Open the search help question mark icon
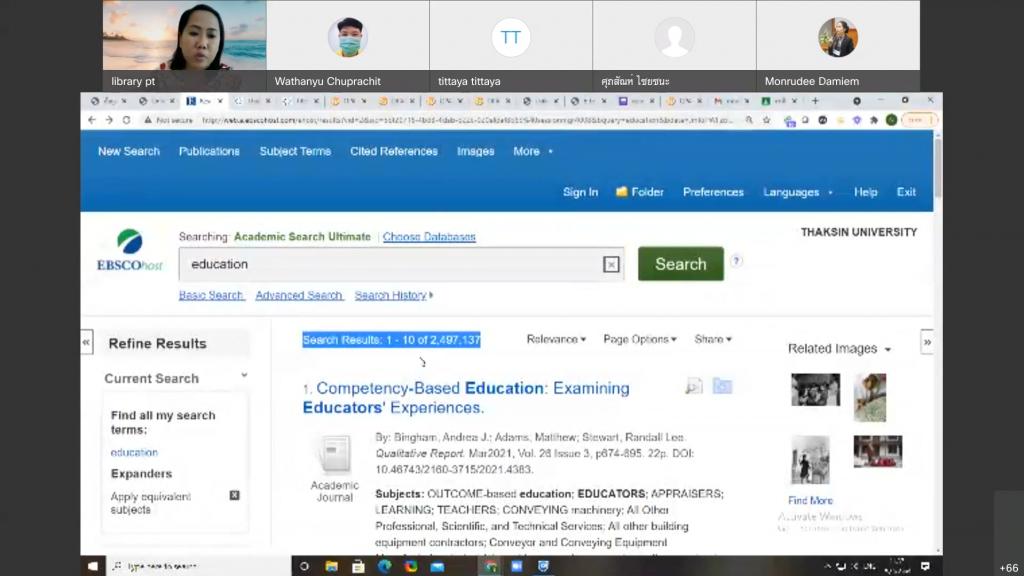The height and width of the screenshot is (576, 1024). point(736,261)
